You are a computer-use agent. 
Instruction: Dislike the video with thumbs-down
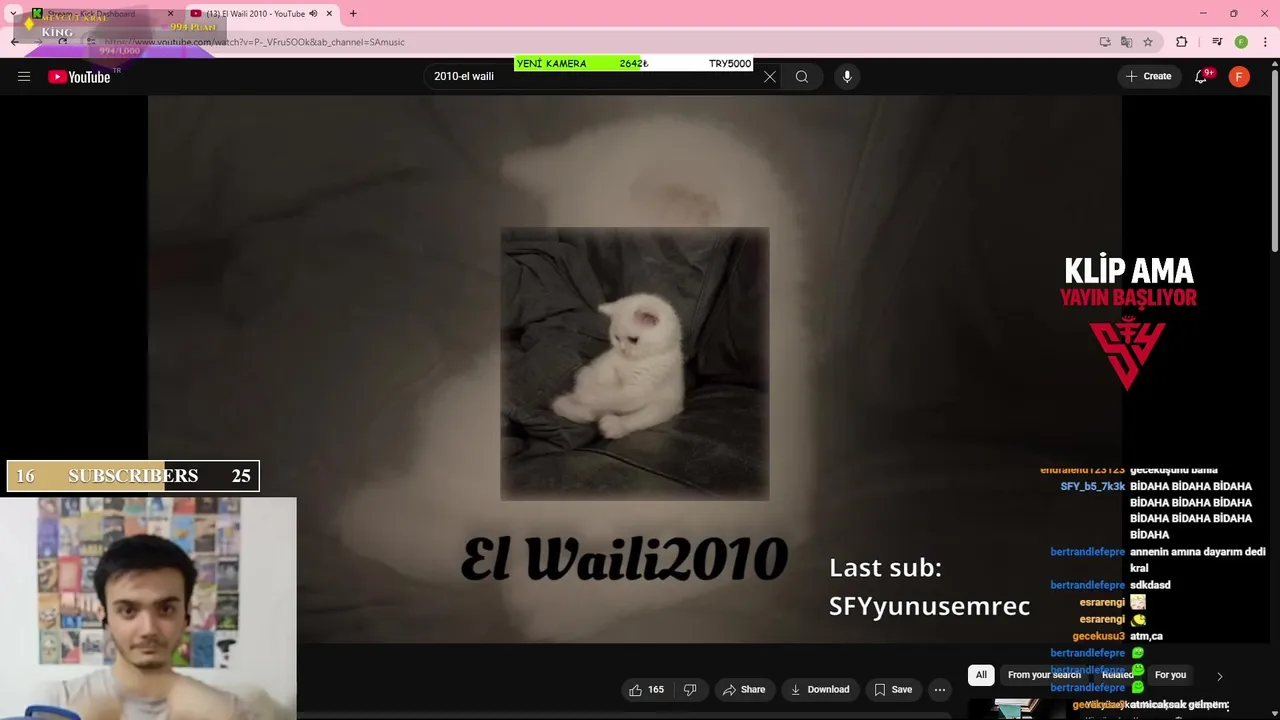click(690, 690)
